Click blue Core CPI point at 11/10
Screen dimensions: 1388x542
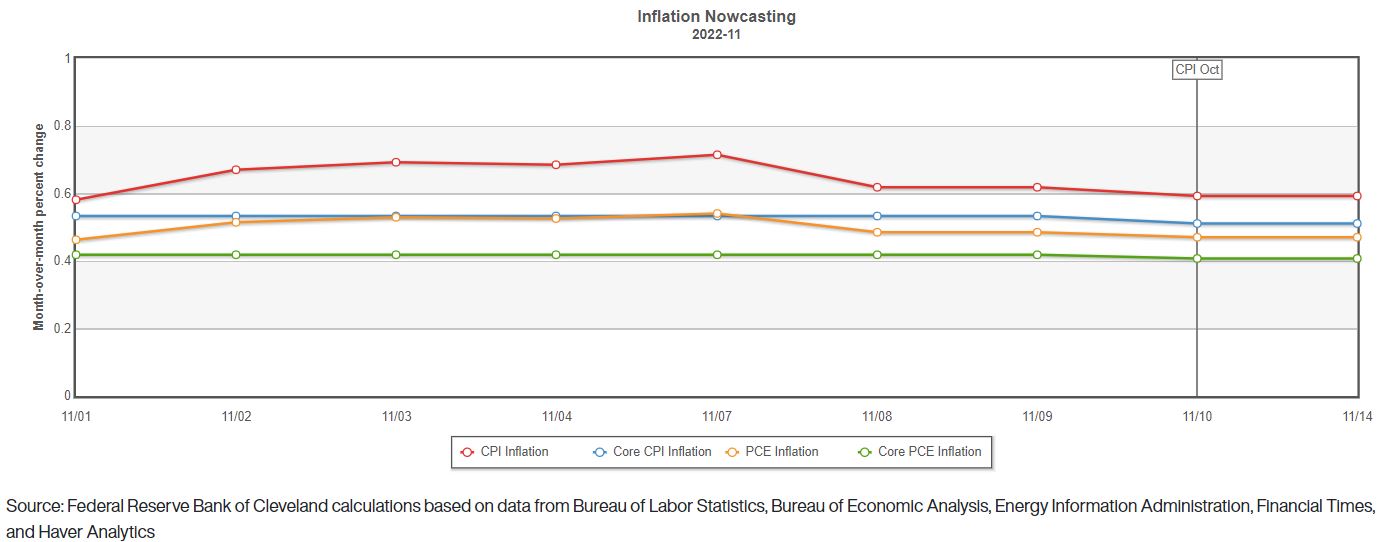(x=1197, y=224)
